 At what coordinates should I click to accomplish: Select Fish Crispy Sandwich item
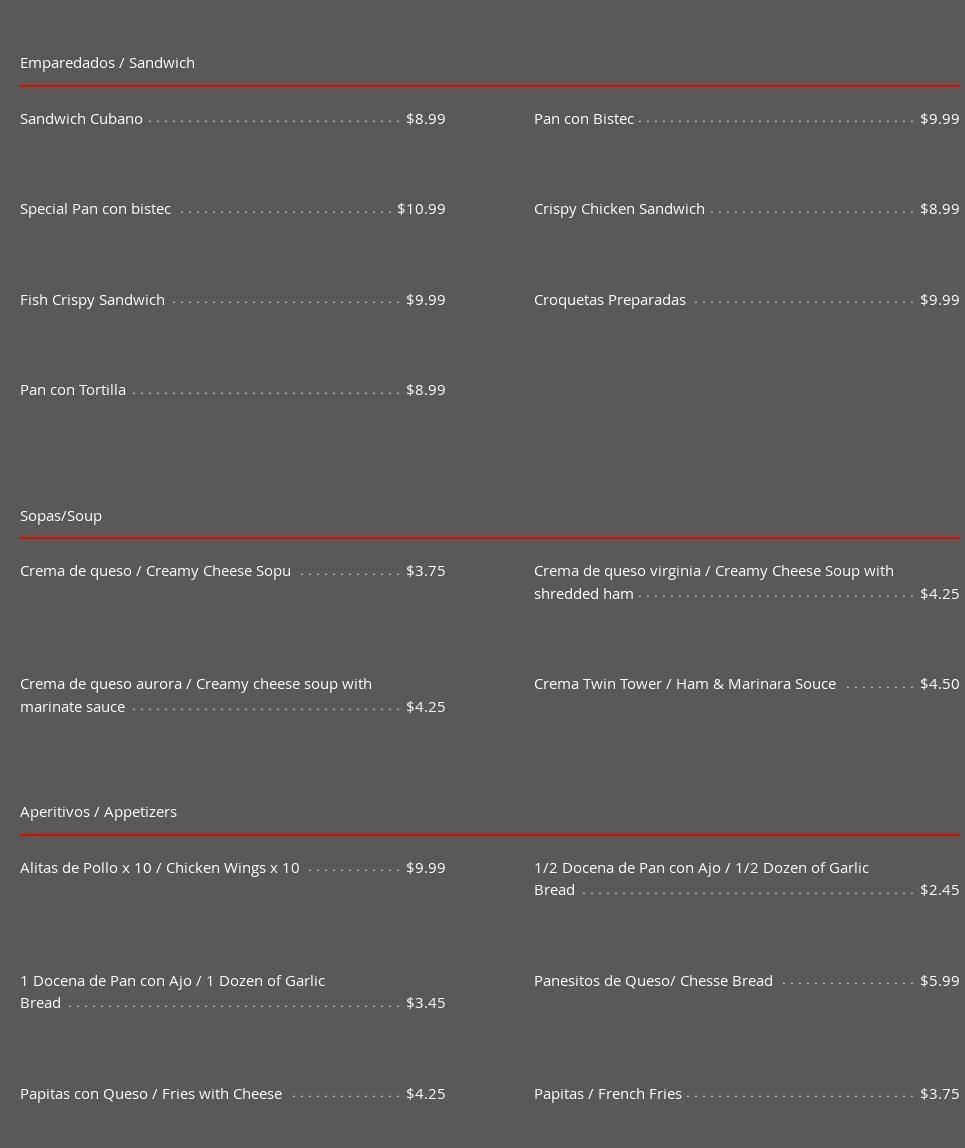coord(93,300)
